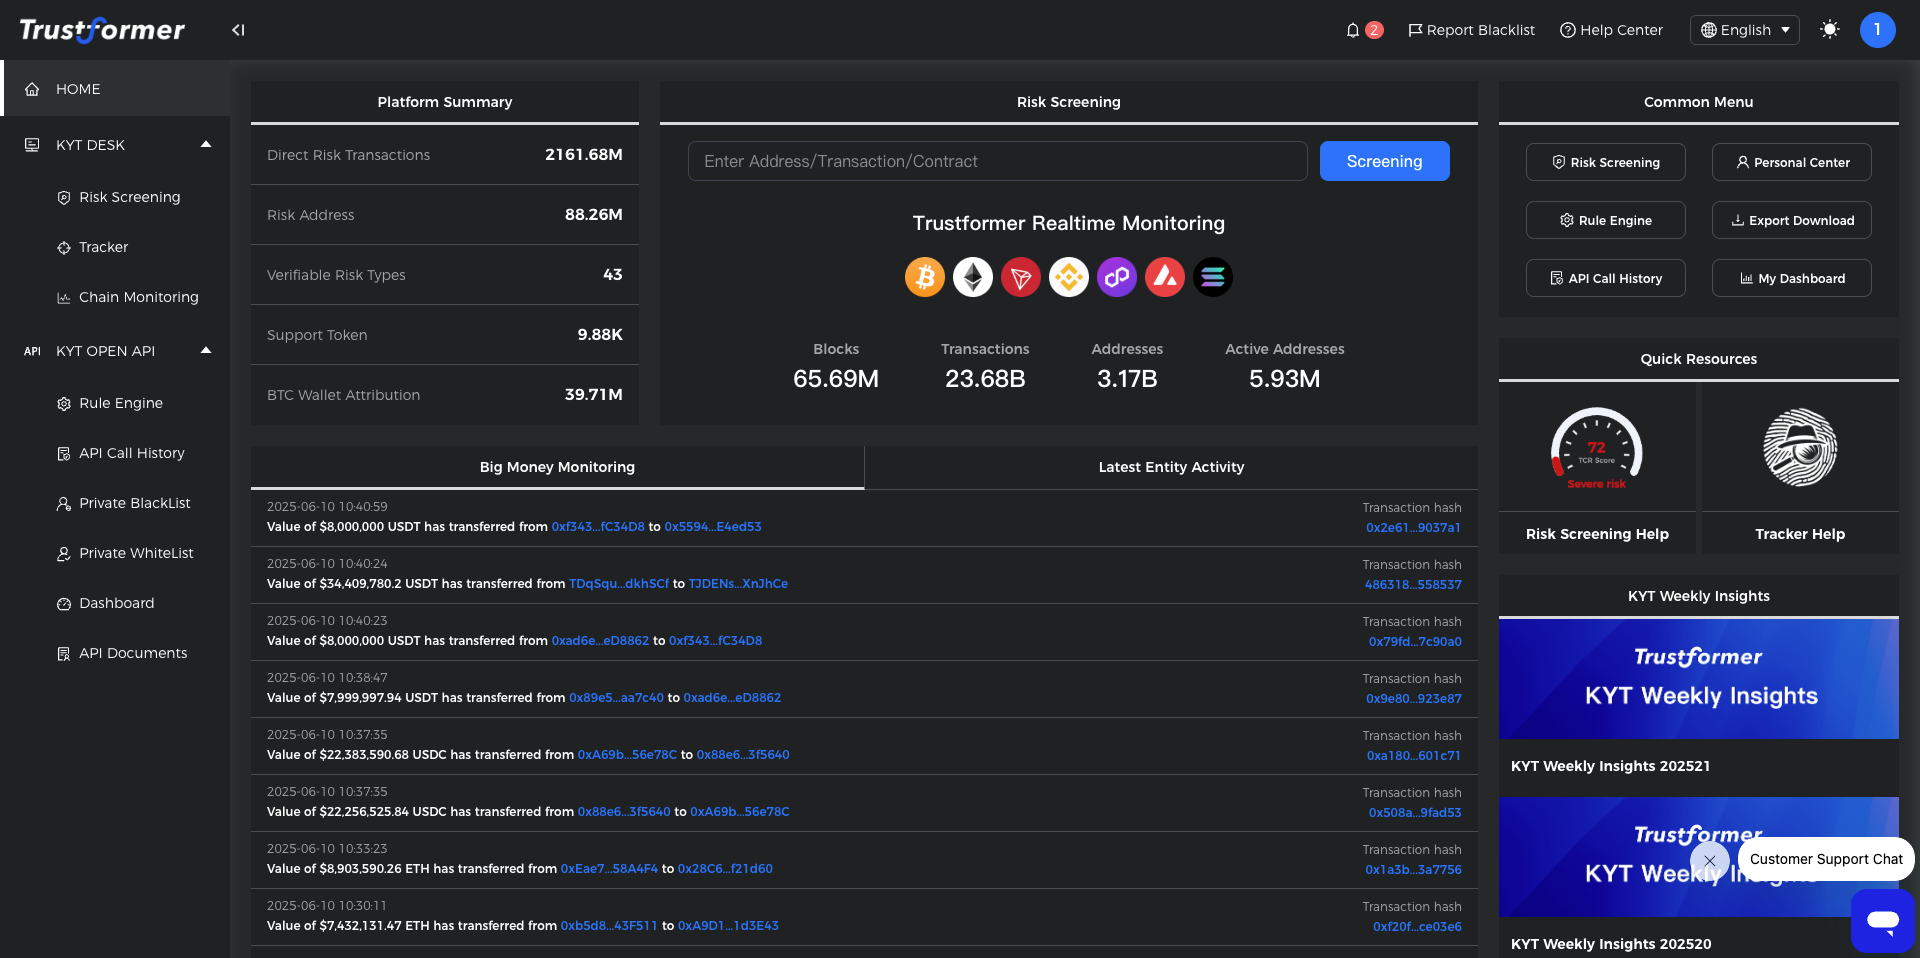
Task: Click Rule Engine in Common Menu
Action: tap(1605, 220)
